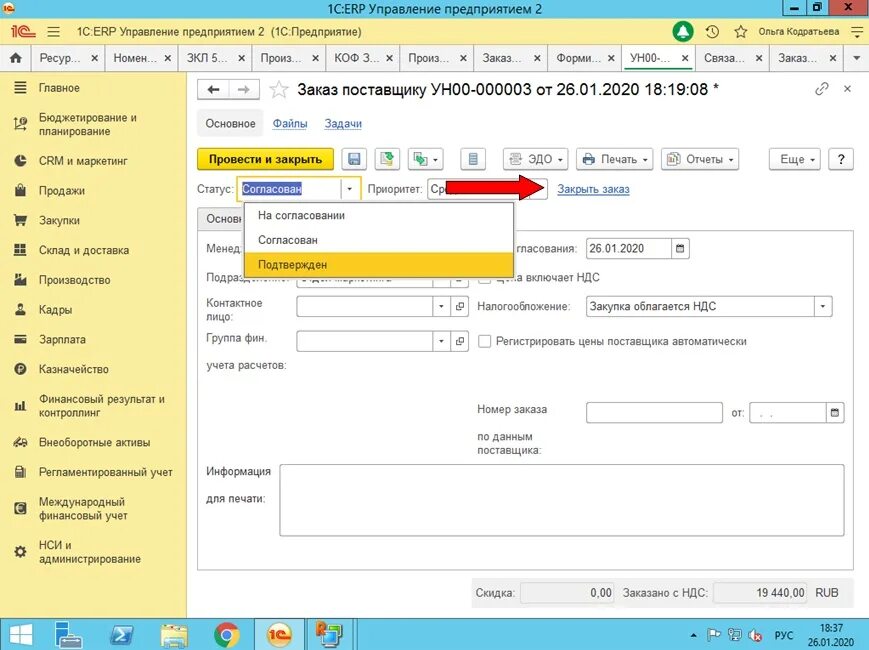Open File Explorer from taskbar
The height and width of the screenshot is (650, 869).
tap(173, 634)
